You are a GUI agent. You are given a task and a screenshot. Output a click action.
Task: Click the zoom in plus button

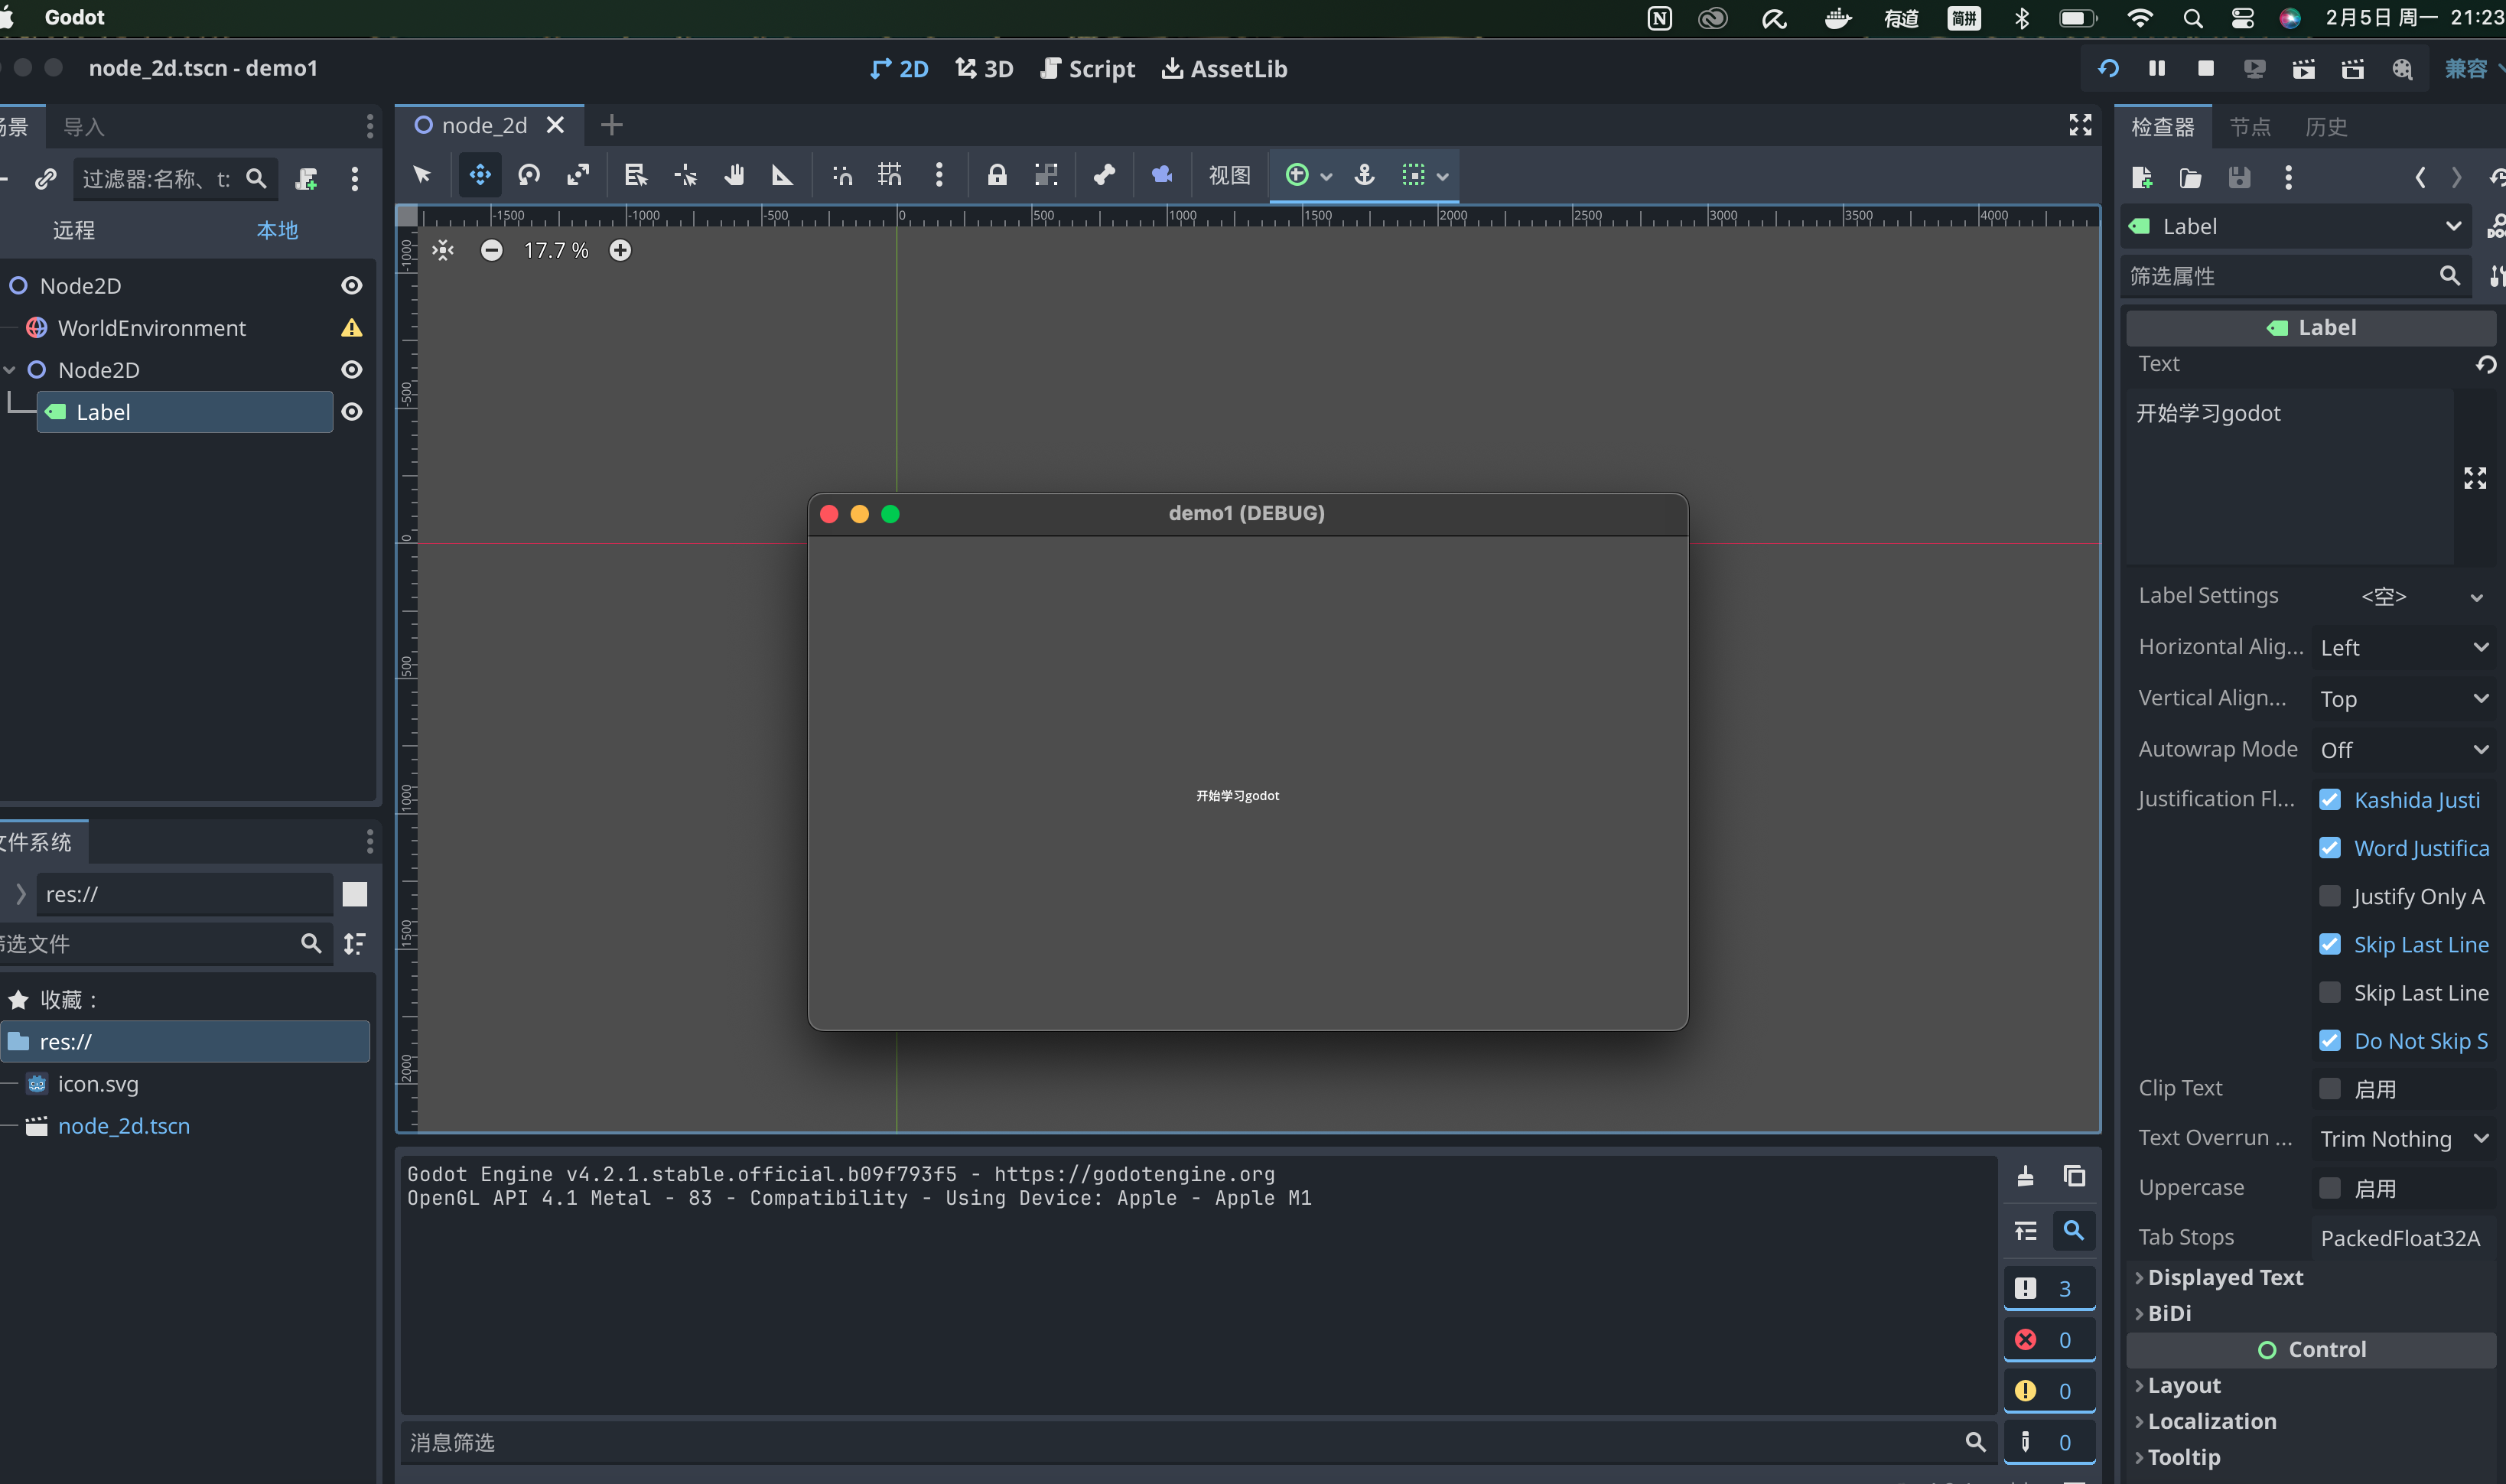tap(620, 250)
